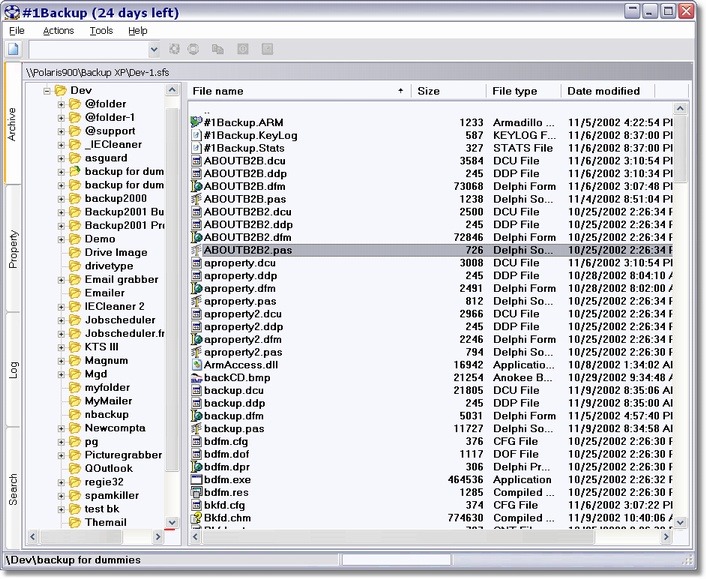706x579 pixels.
Task: Expand the asguard tree node
Action: coord(61,158)
